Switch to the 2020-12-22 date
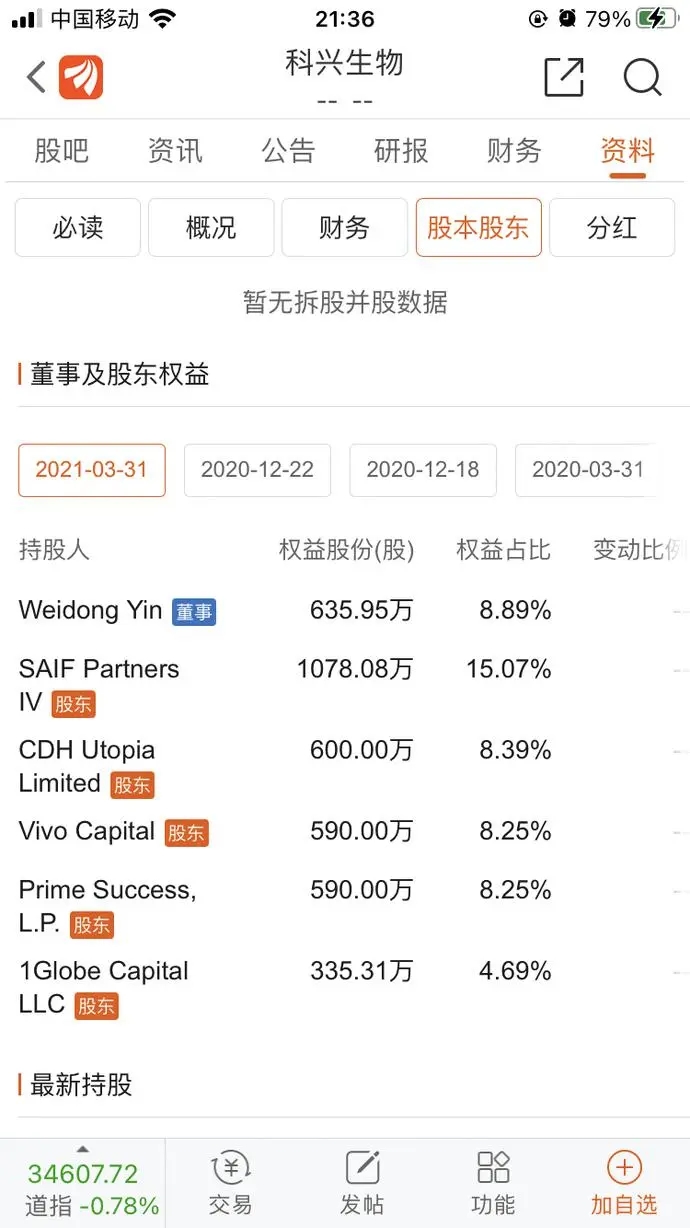This screenshot has width=690, height=1228. click(x=257, y=470)
